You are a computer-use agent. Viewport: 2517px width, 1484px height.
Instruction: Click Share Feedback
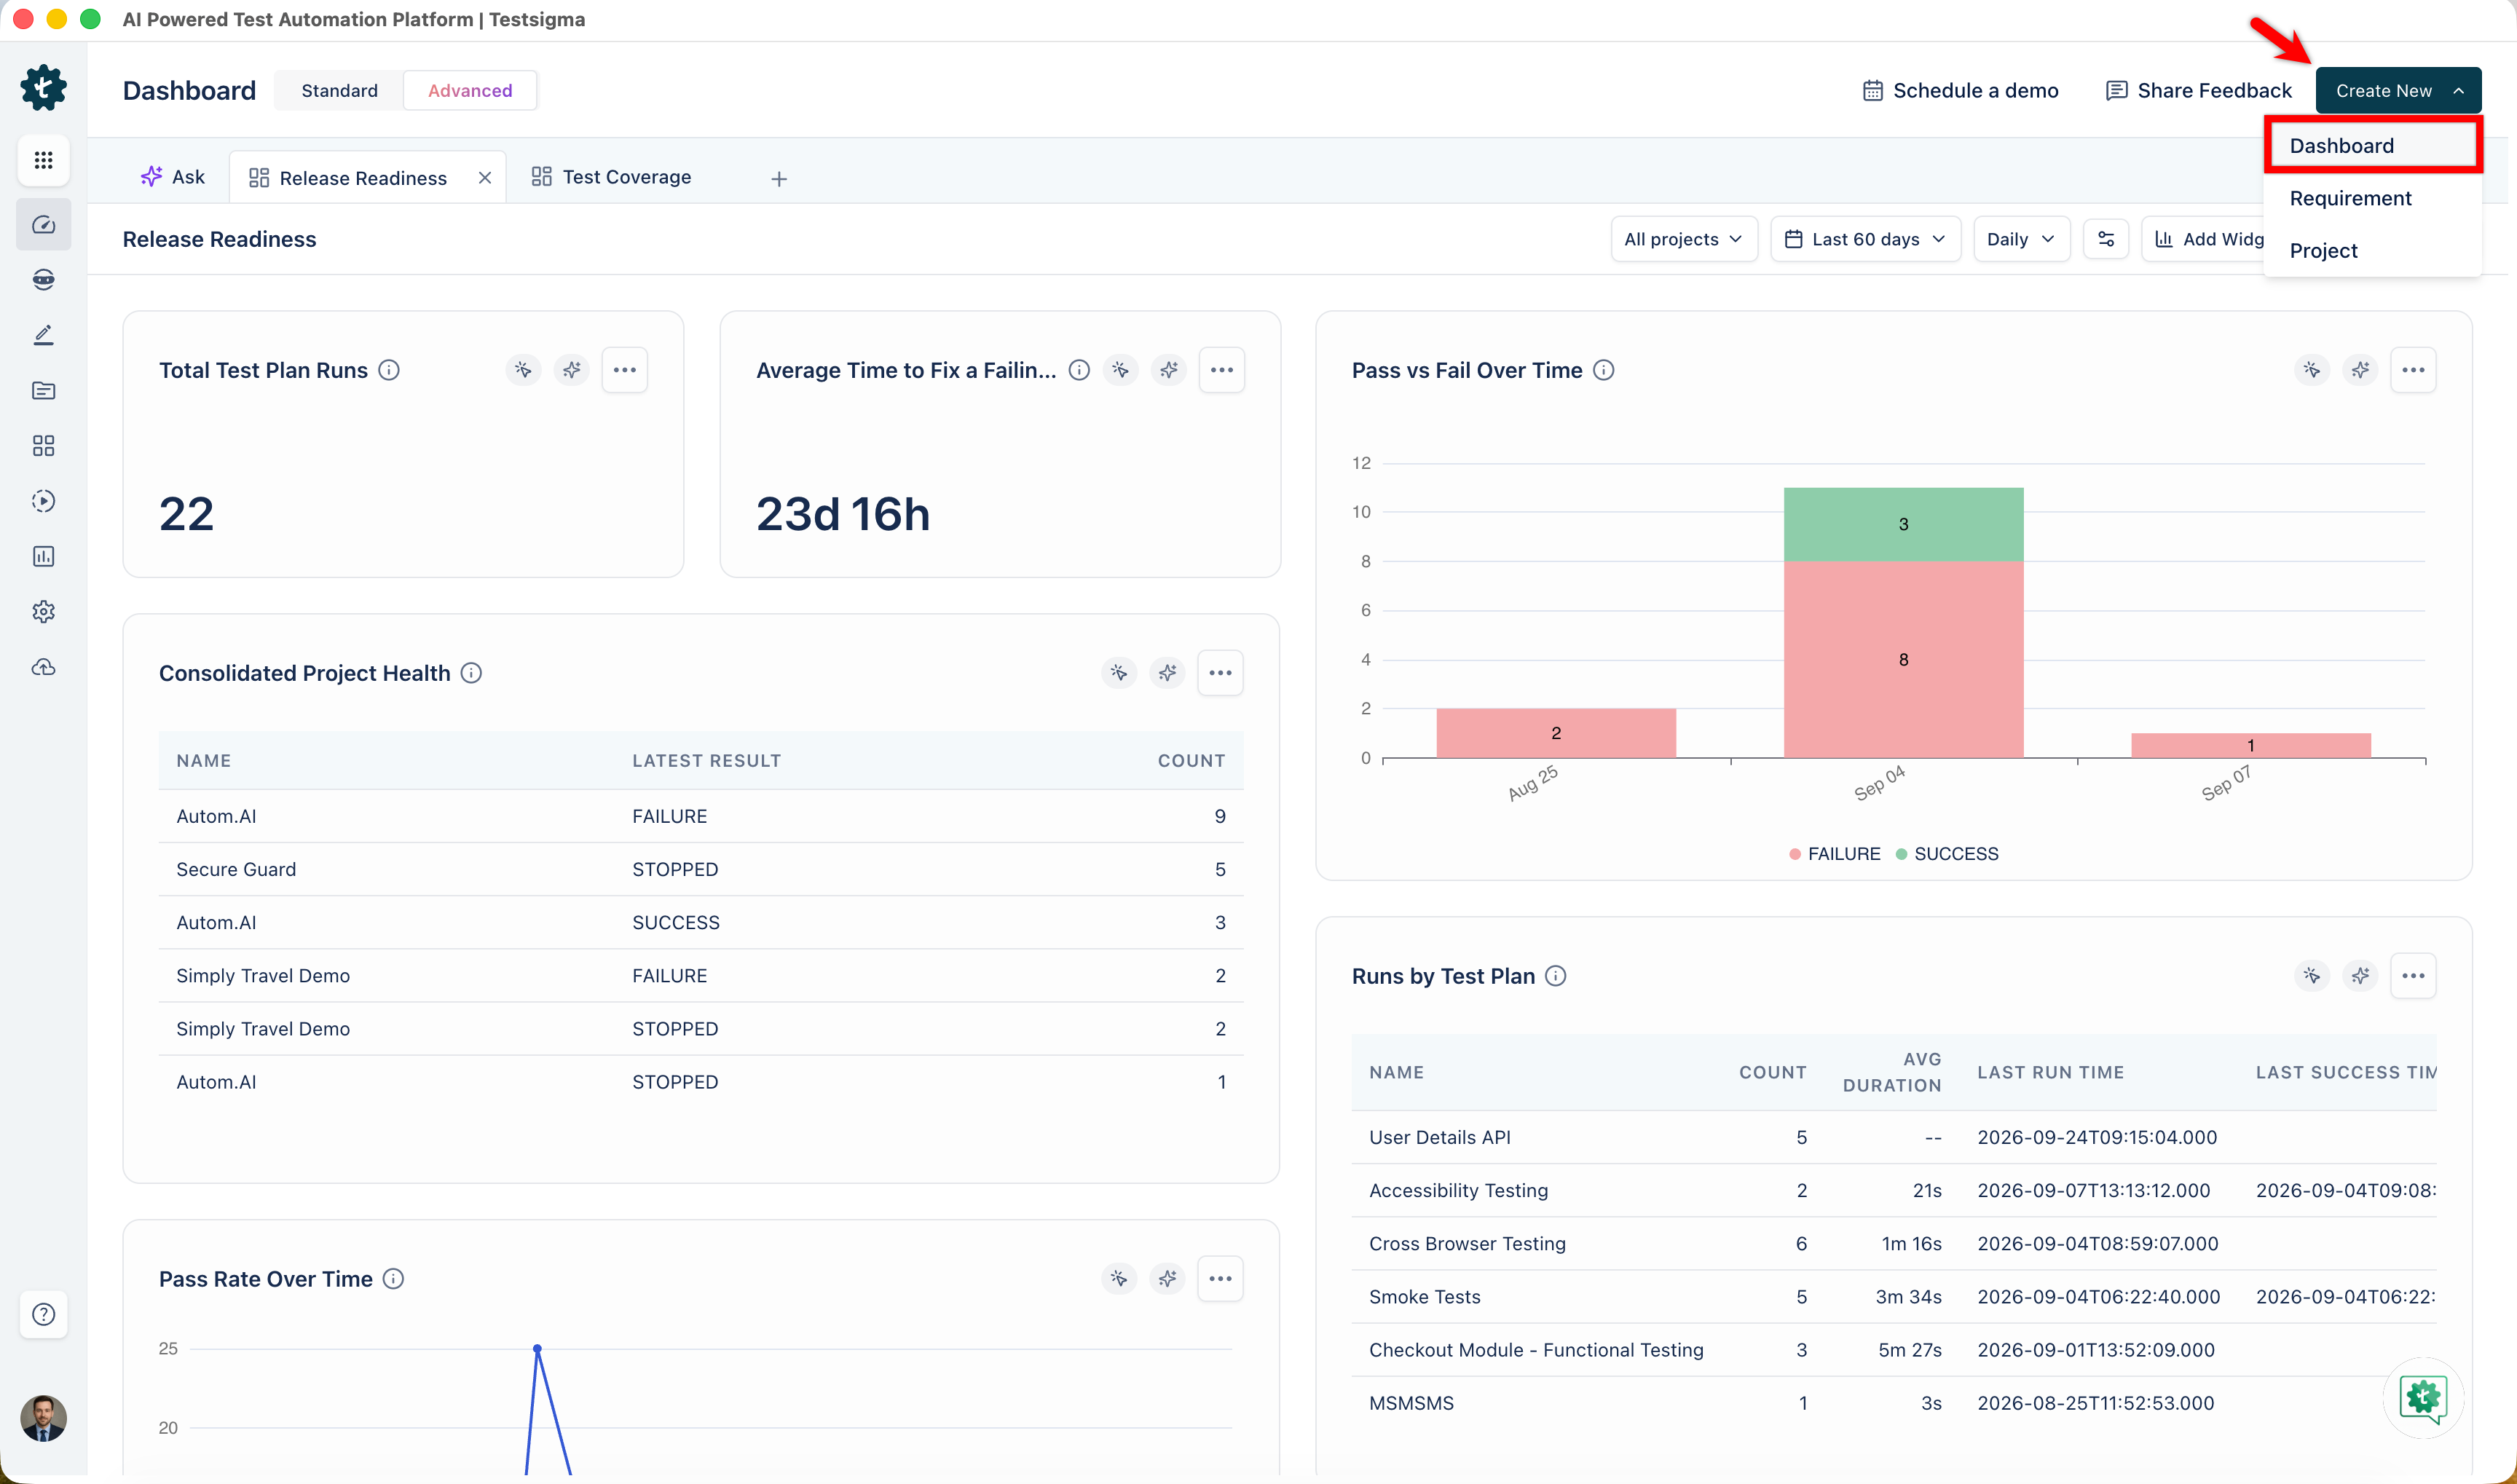[x=2199, y=90]
